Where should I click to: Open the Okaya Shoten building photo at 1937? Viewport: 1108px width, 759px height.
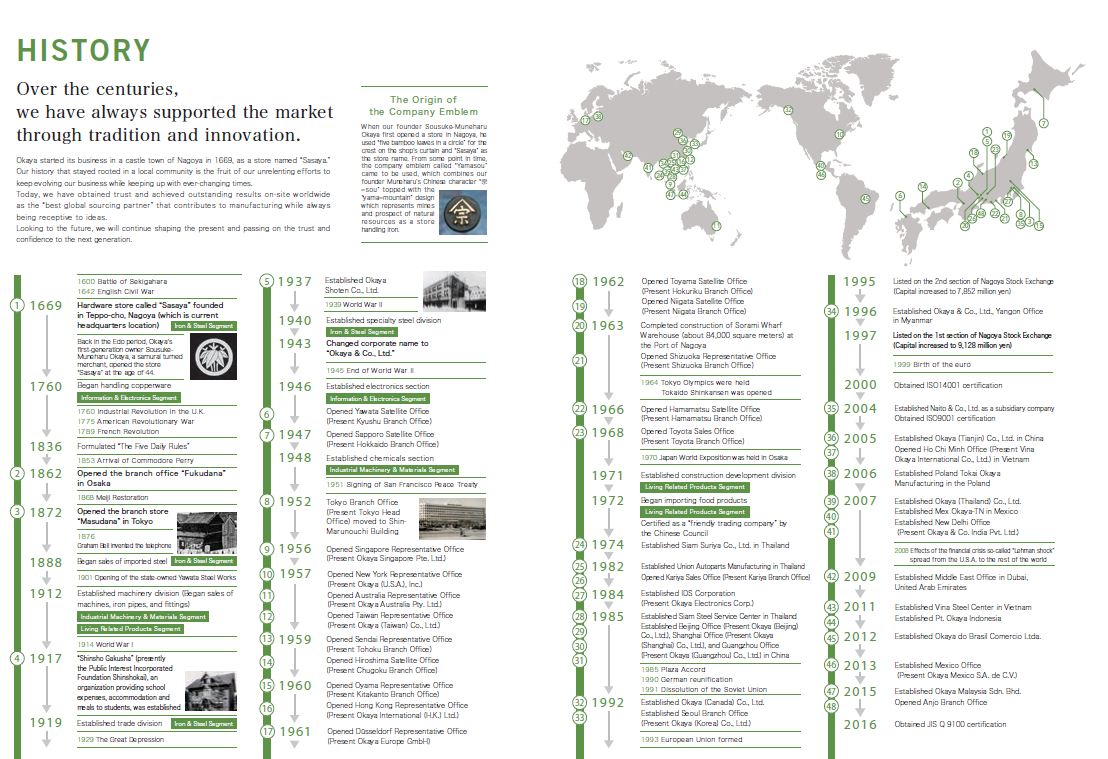(x=454, y=291)
